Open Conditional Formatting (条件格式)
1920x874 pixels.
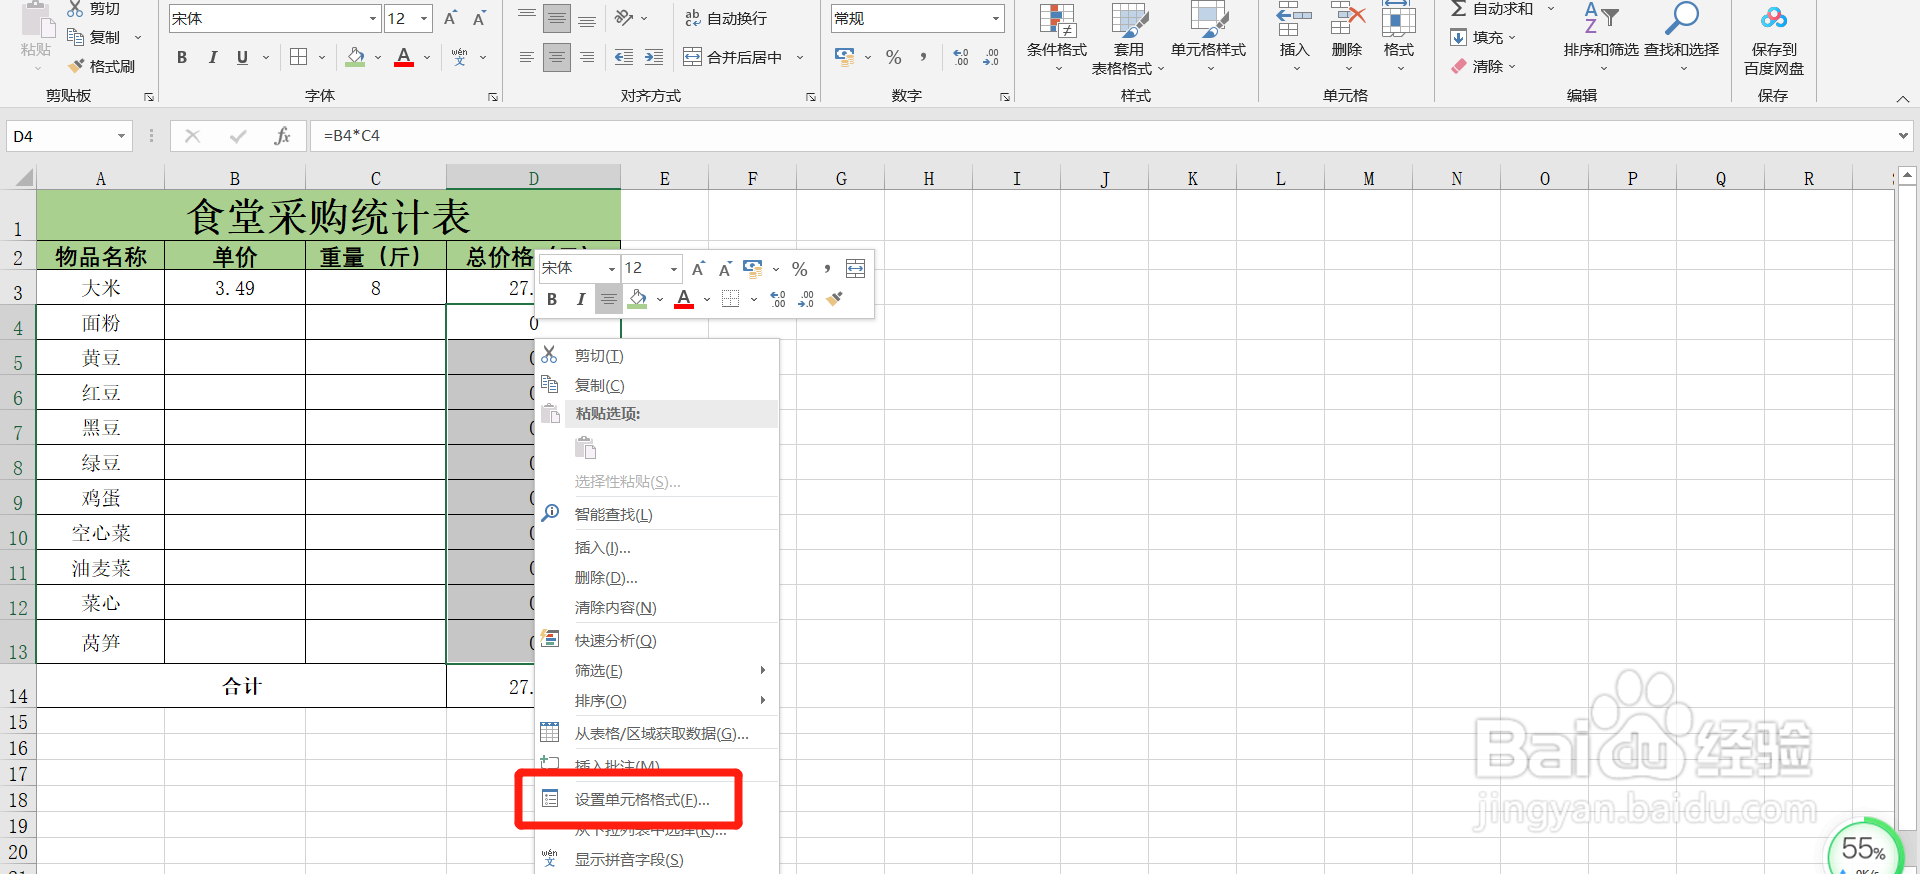pos(1057,38)
